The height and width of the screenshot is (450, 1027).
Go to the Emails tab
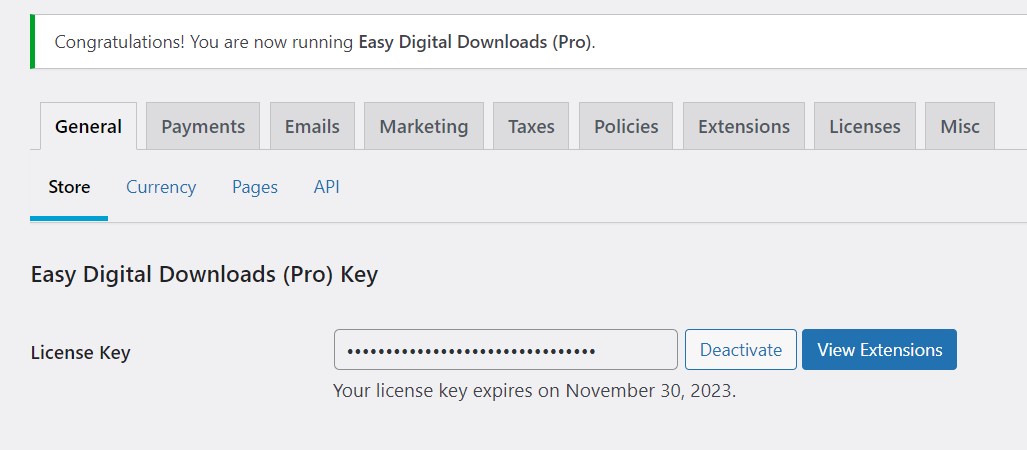pos(312,127)
